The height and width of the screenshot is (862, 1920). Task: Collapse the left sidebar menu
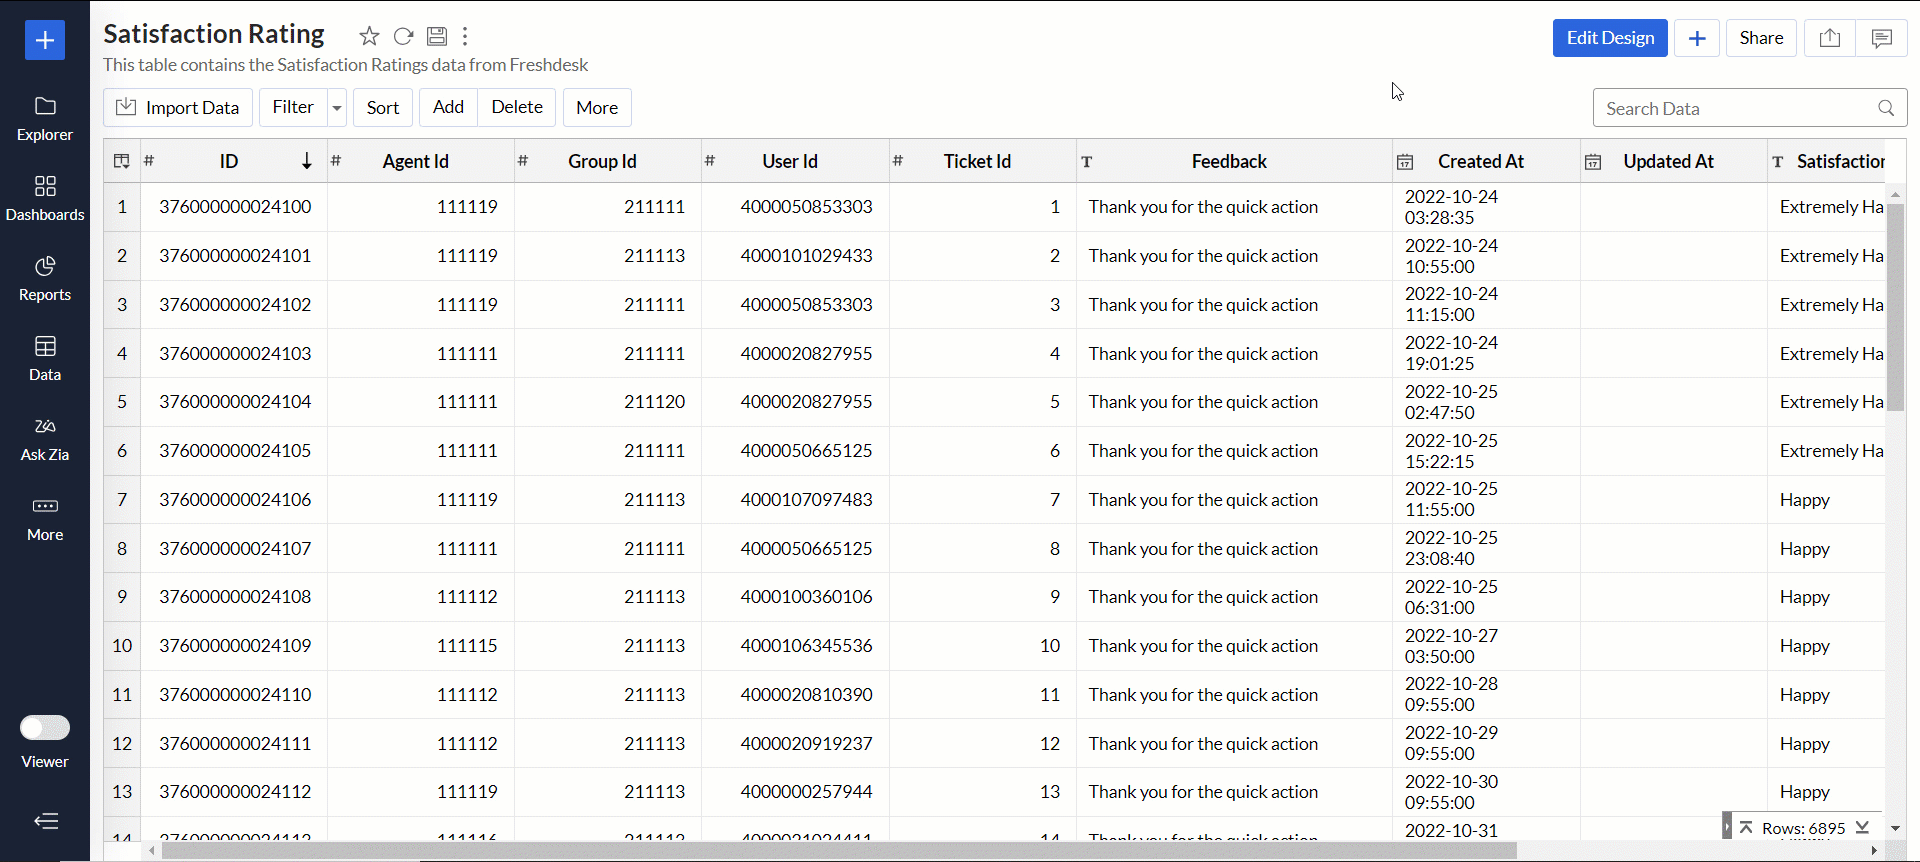(45, 821)
